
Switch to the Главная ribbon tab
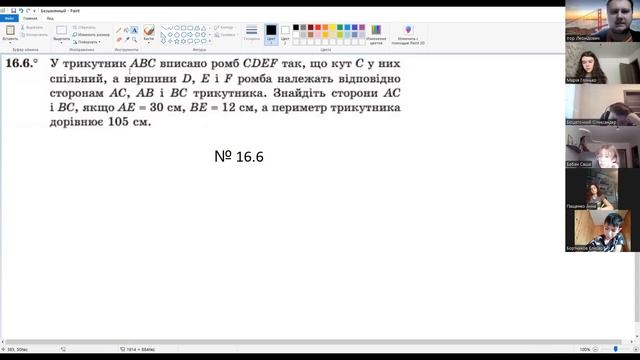pos(30,18)
